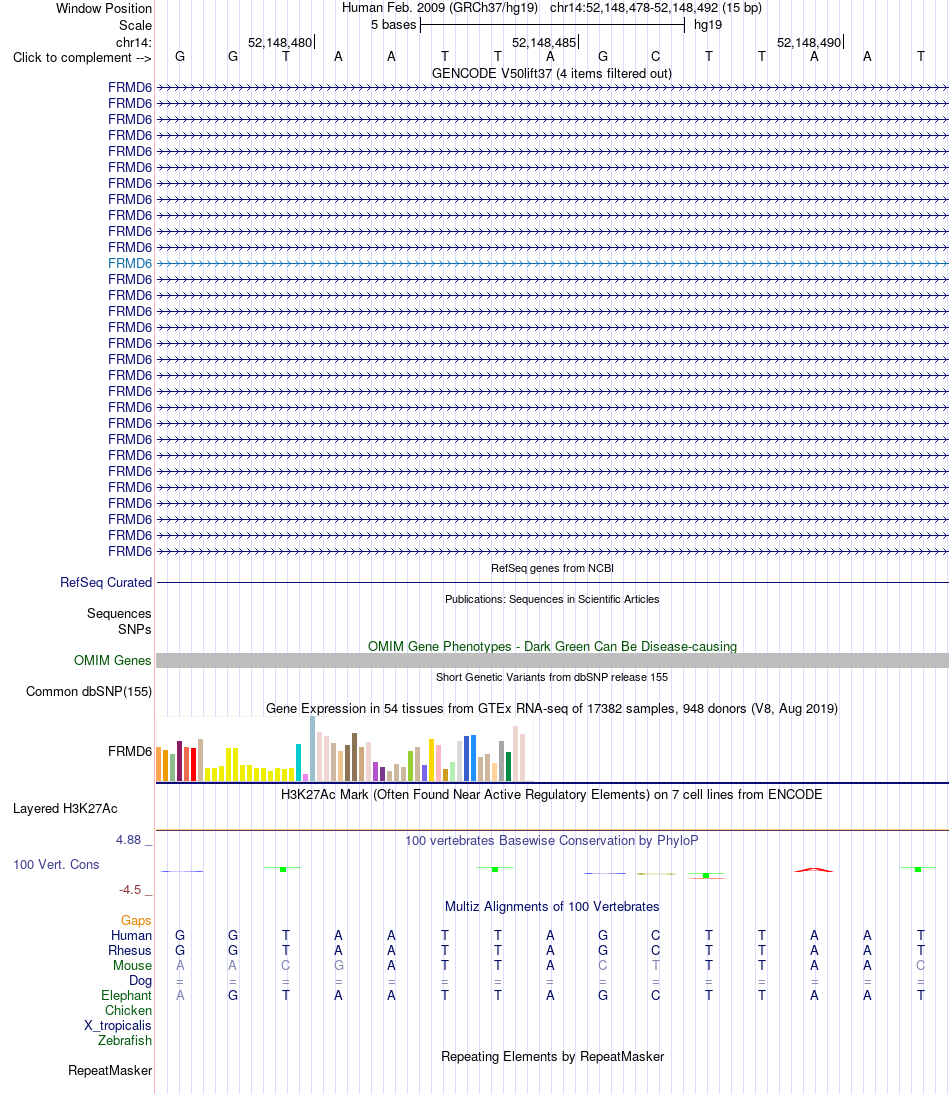This screenshot has width=950, height=1094.
Task: Click the '100 Vert. Cons' track label
Action: pos(56,864)
